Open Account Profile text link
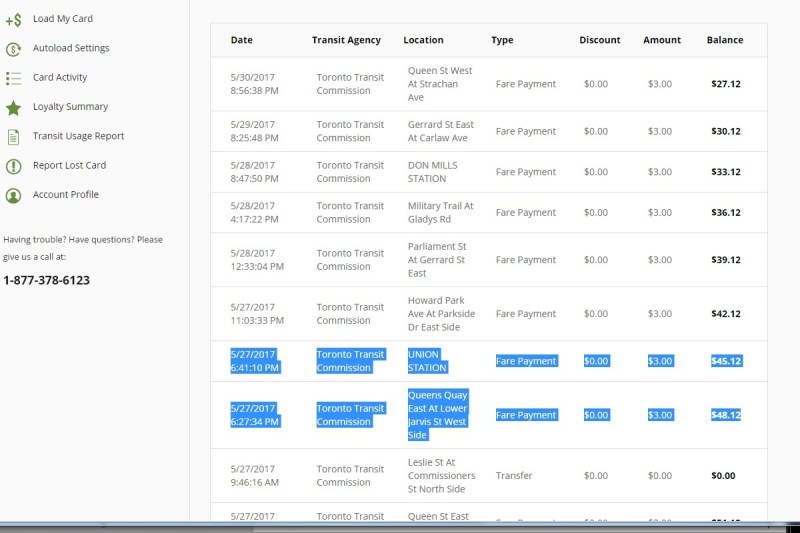Image resolution: width=800 pixels, height=533 pixels. point(65,195)
